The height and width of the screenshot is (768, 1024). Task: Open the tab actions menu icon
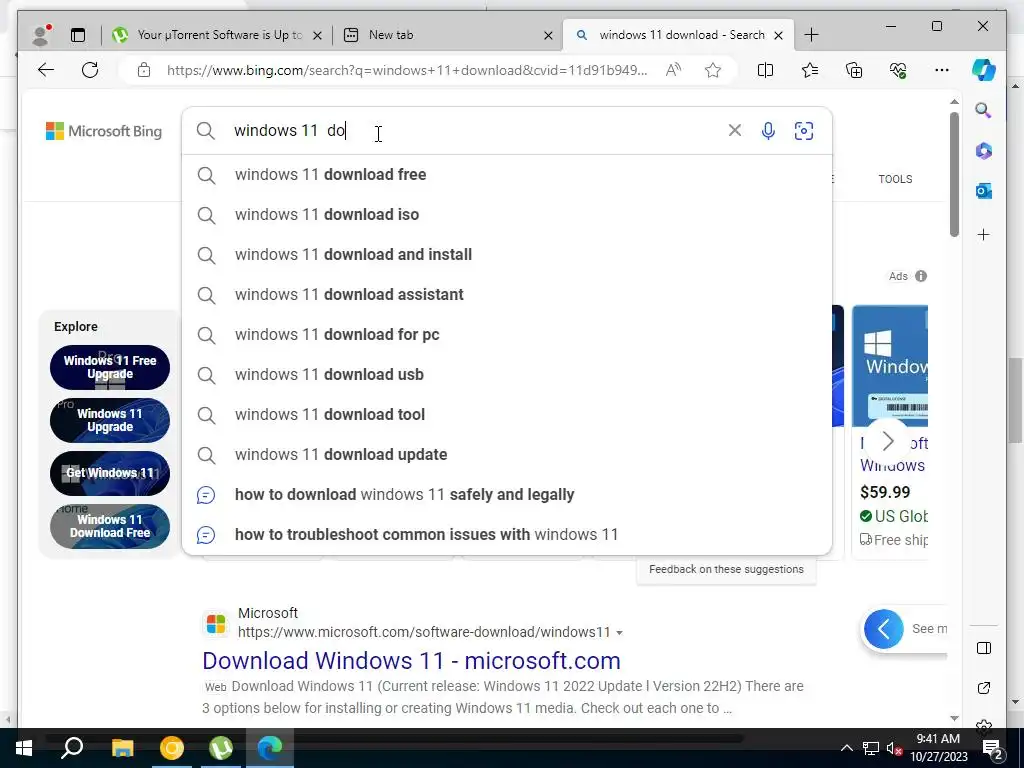[x=78, y=35]
